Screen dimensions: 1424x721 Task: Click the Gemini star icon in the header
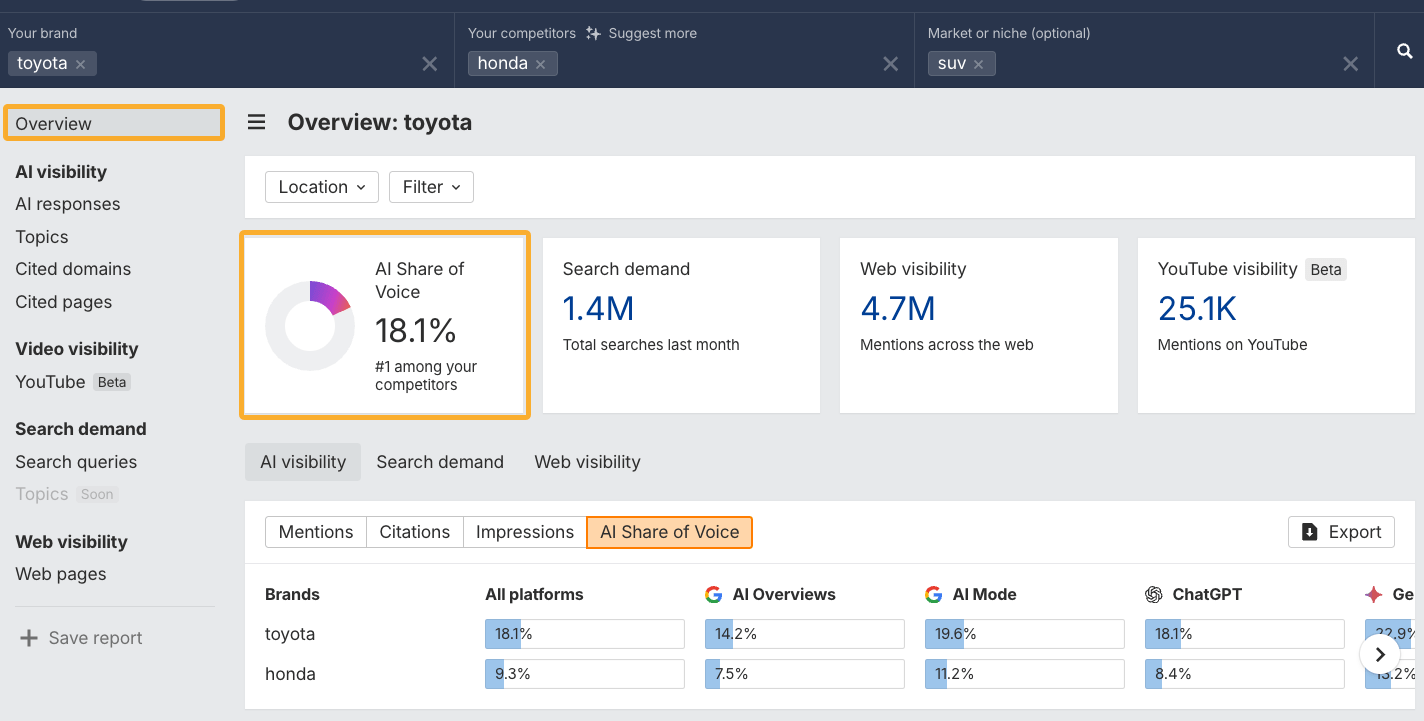click(1375, 594)
